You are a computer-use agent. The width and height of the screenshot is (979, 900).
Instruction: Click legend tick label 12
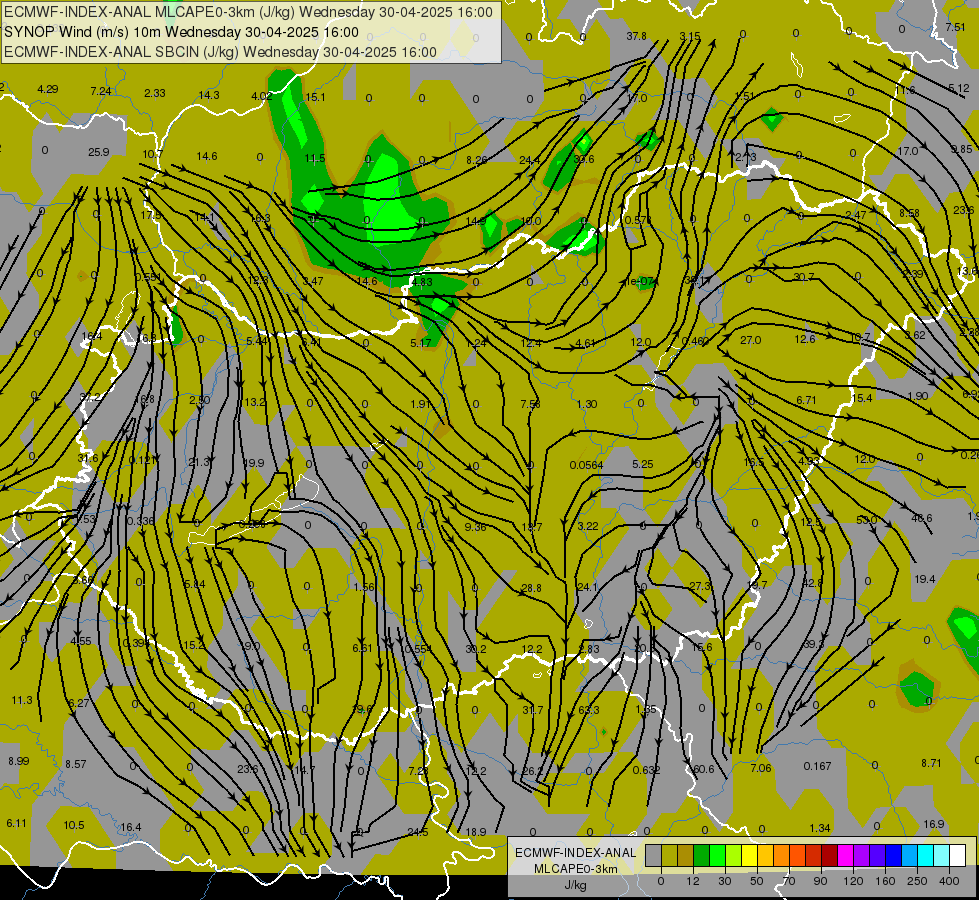click(692, 881)
